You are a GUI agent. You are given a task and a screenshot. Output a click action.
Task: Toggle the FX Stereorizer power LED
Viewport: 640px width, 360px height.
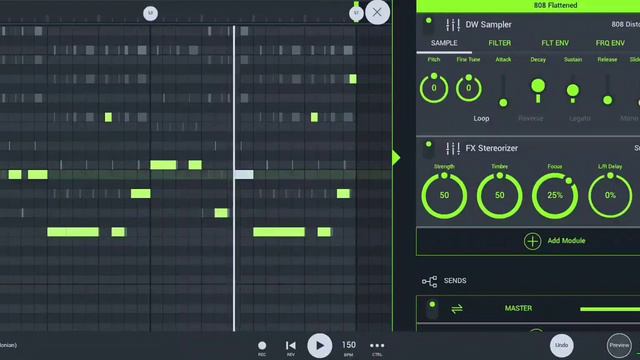click(x=429, y=144)
